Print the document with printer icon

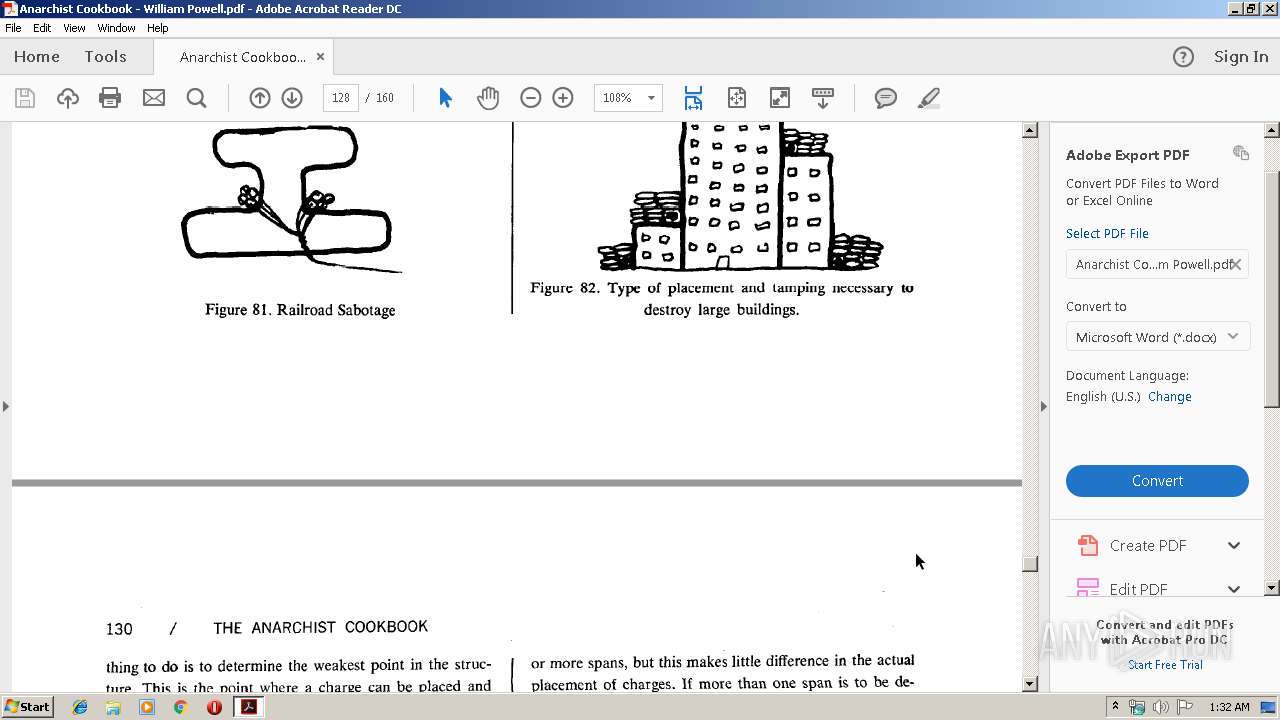point(110,98)
